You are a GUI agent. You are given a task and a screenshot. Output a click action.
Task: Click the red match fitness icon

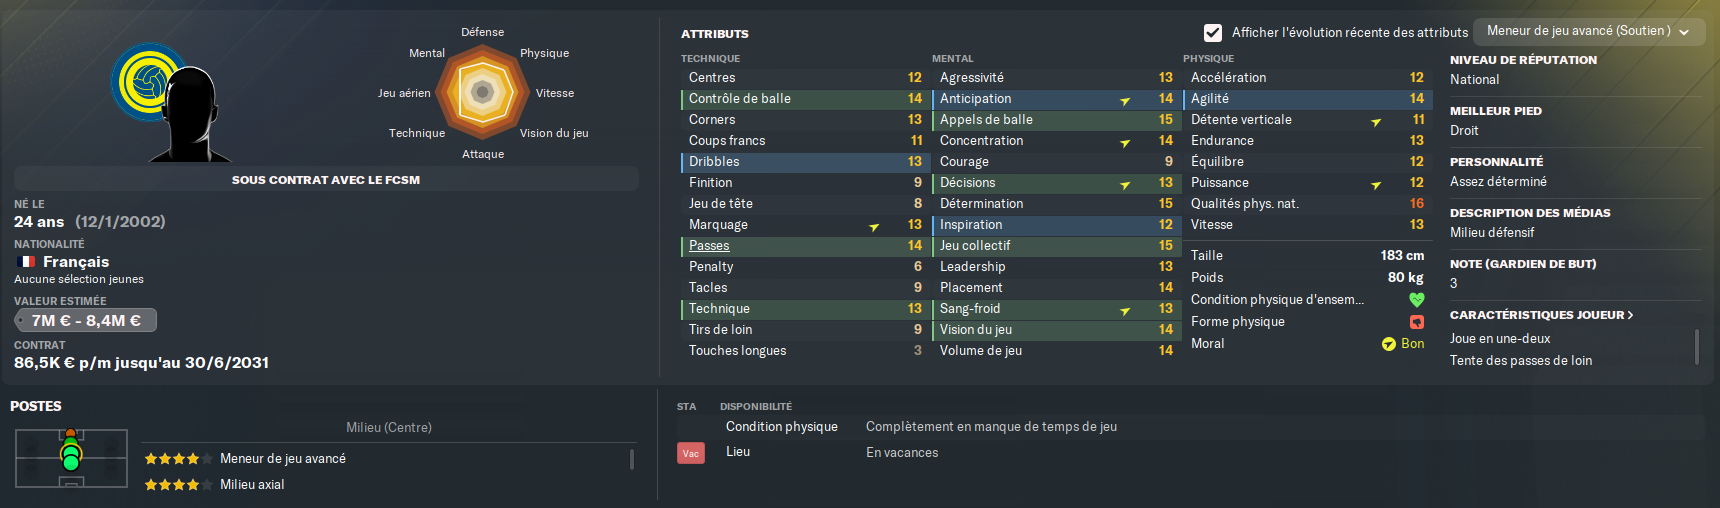(x=1416, y=322)
